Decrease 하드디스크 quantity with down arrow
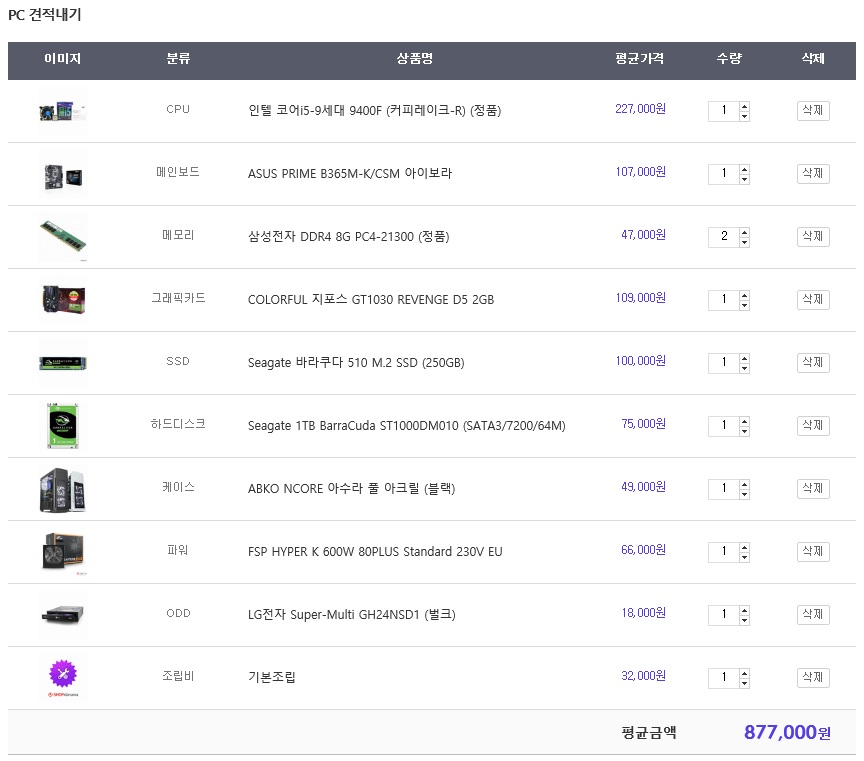The height and width of the screenshot is (761, 864). [744, 431]
